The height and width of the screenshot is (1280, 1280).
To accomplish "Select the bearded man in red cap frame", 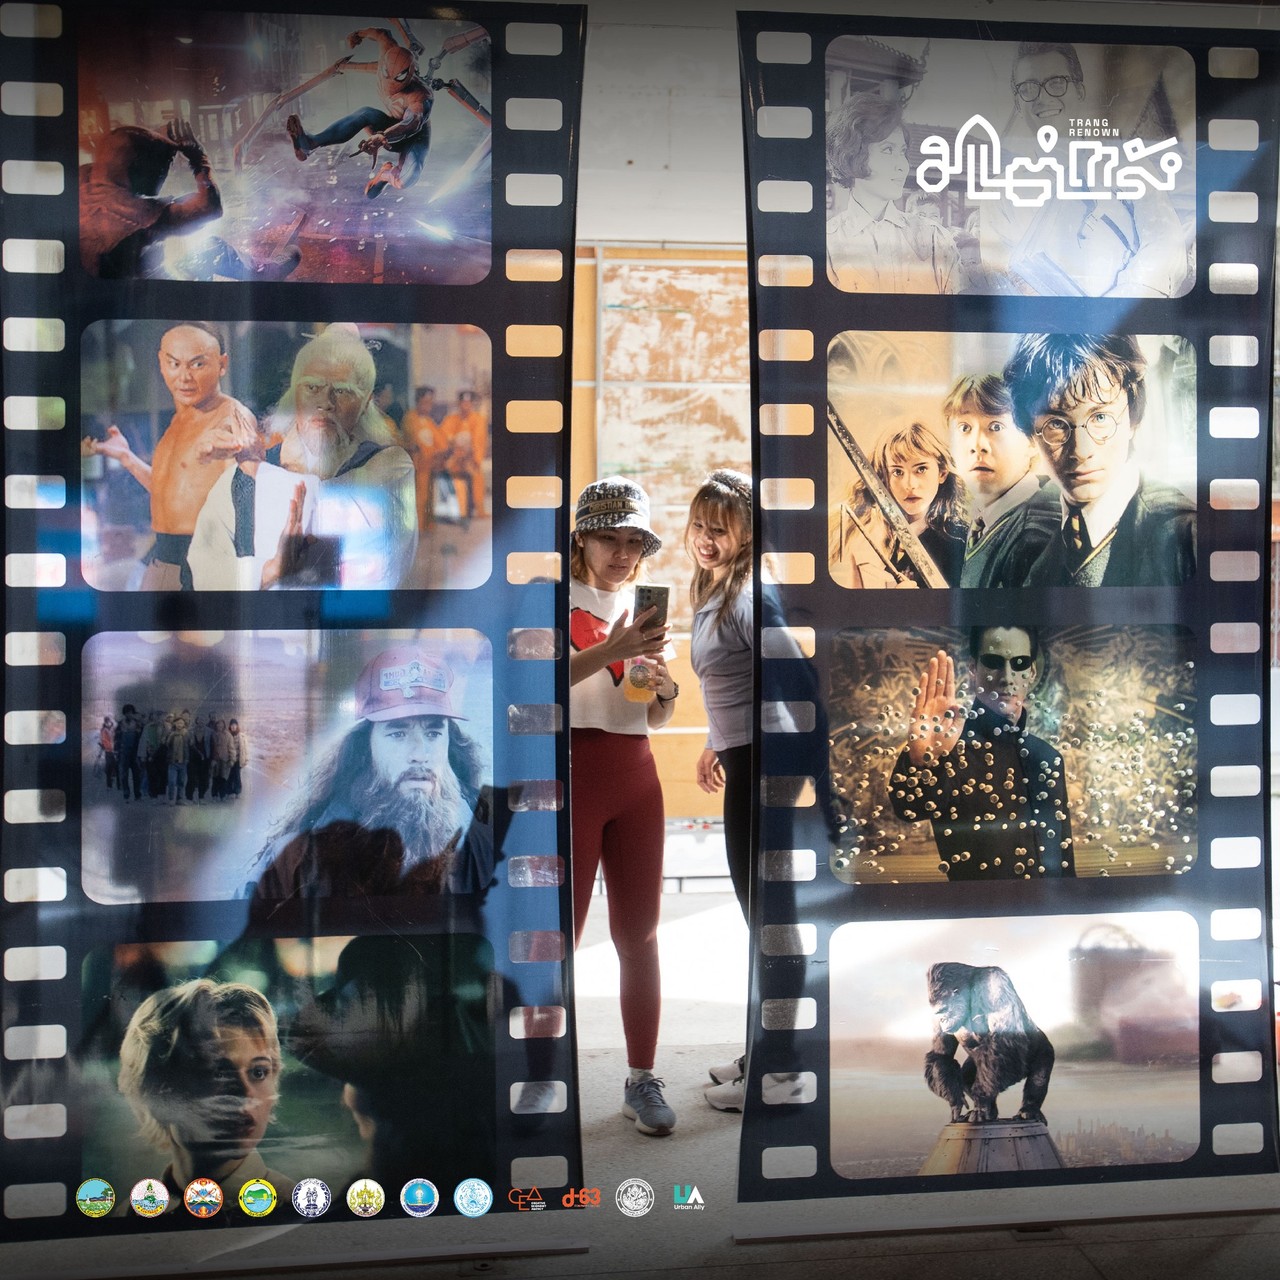I will tap(287, 765).
